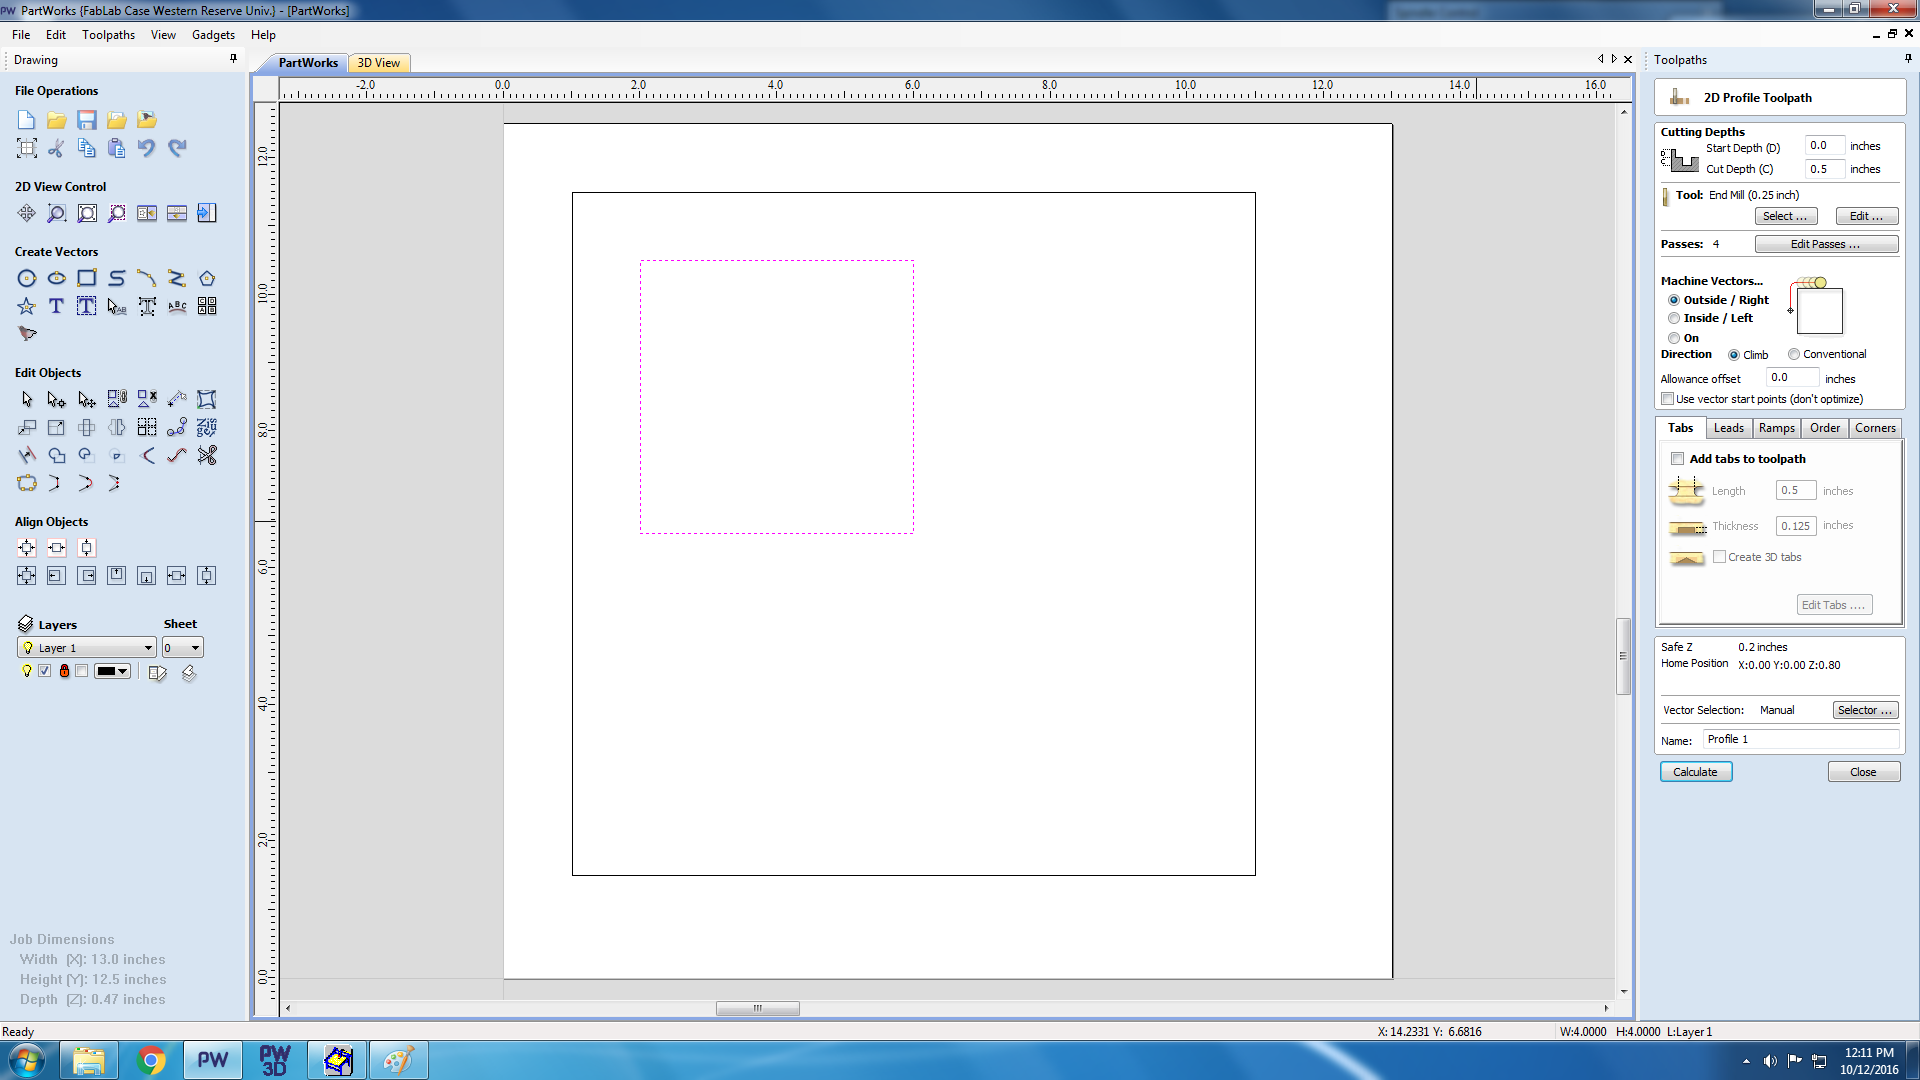Select Inside / Left machine vectors
The width and height of the screenshot is (1920, 1080).
[x=1674, y=318]
